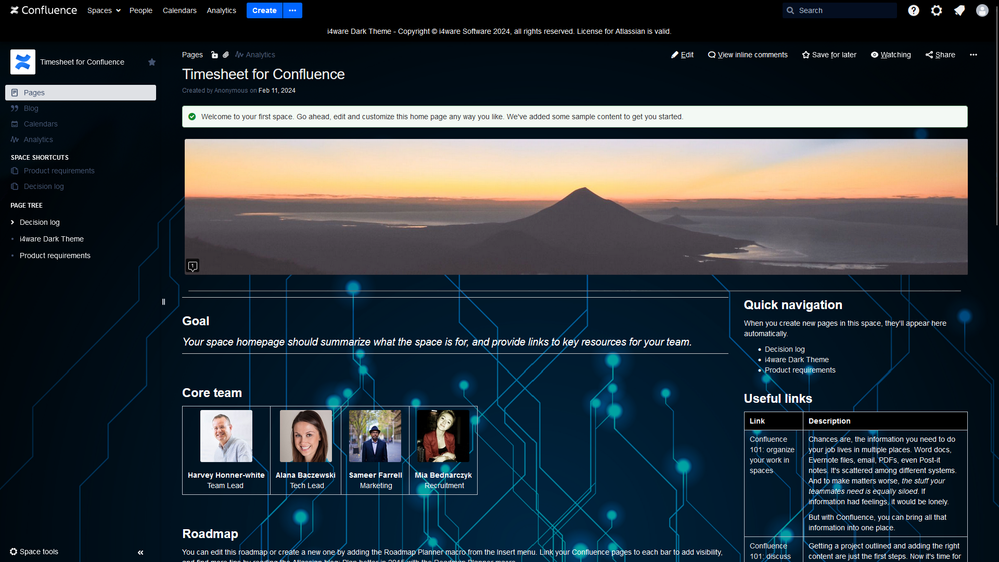Save this page for later
The height and width of the screenshot is (562, 999).
pos(829,55)
